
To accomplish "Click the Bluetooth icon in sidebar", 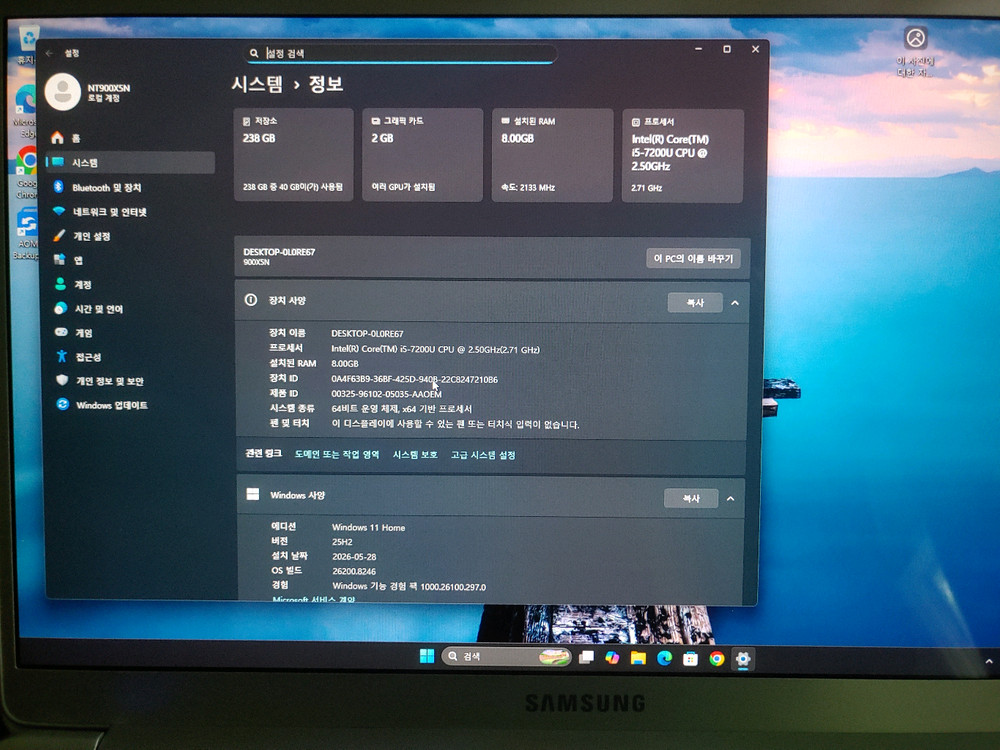I will (x=58, y=187).
